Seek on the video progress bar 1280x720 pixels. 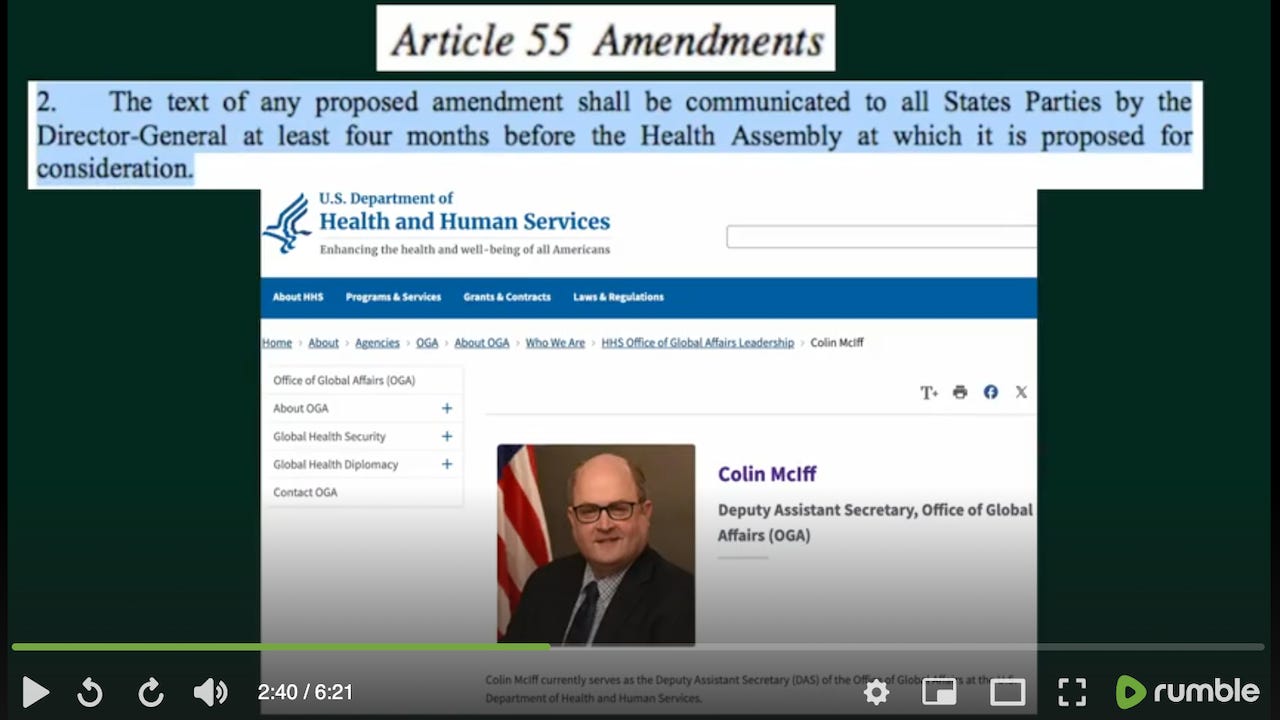[638, 647]
